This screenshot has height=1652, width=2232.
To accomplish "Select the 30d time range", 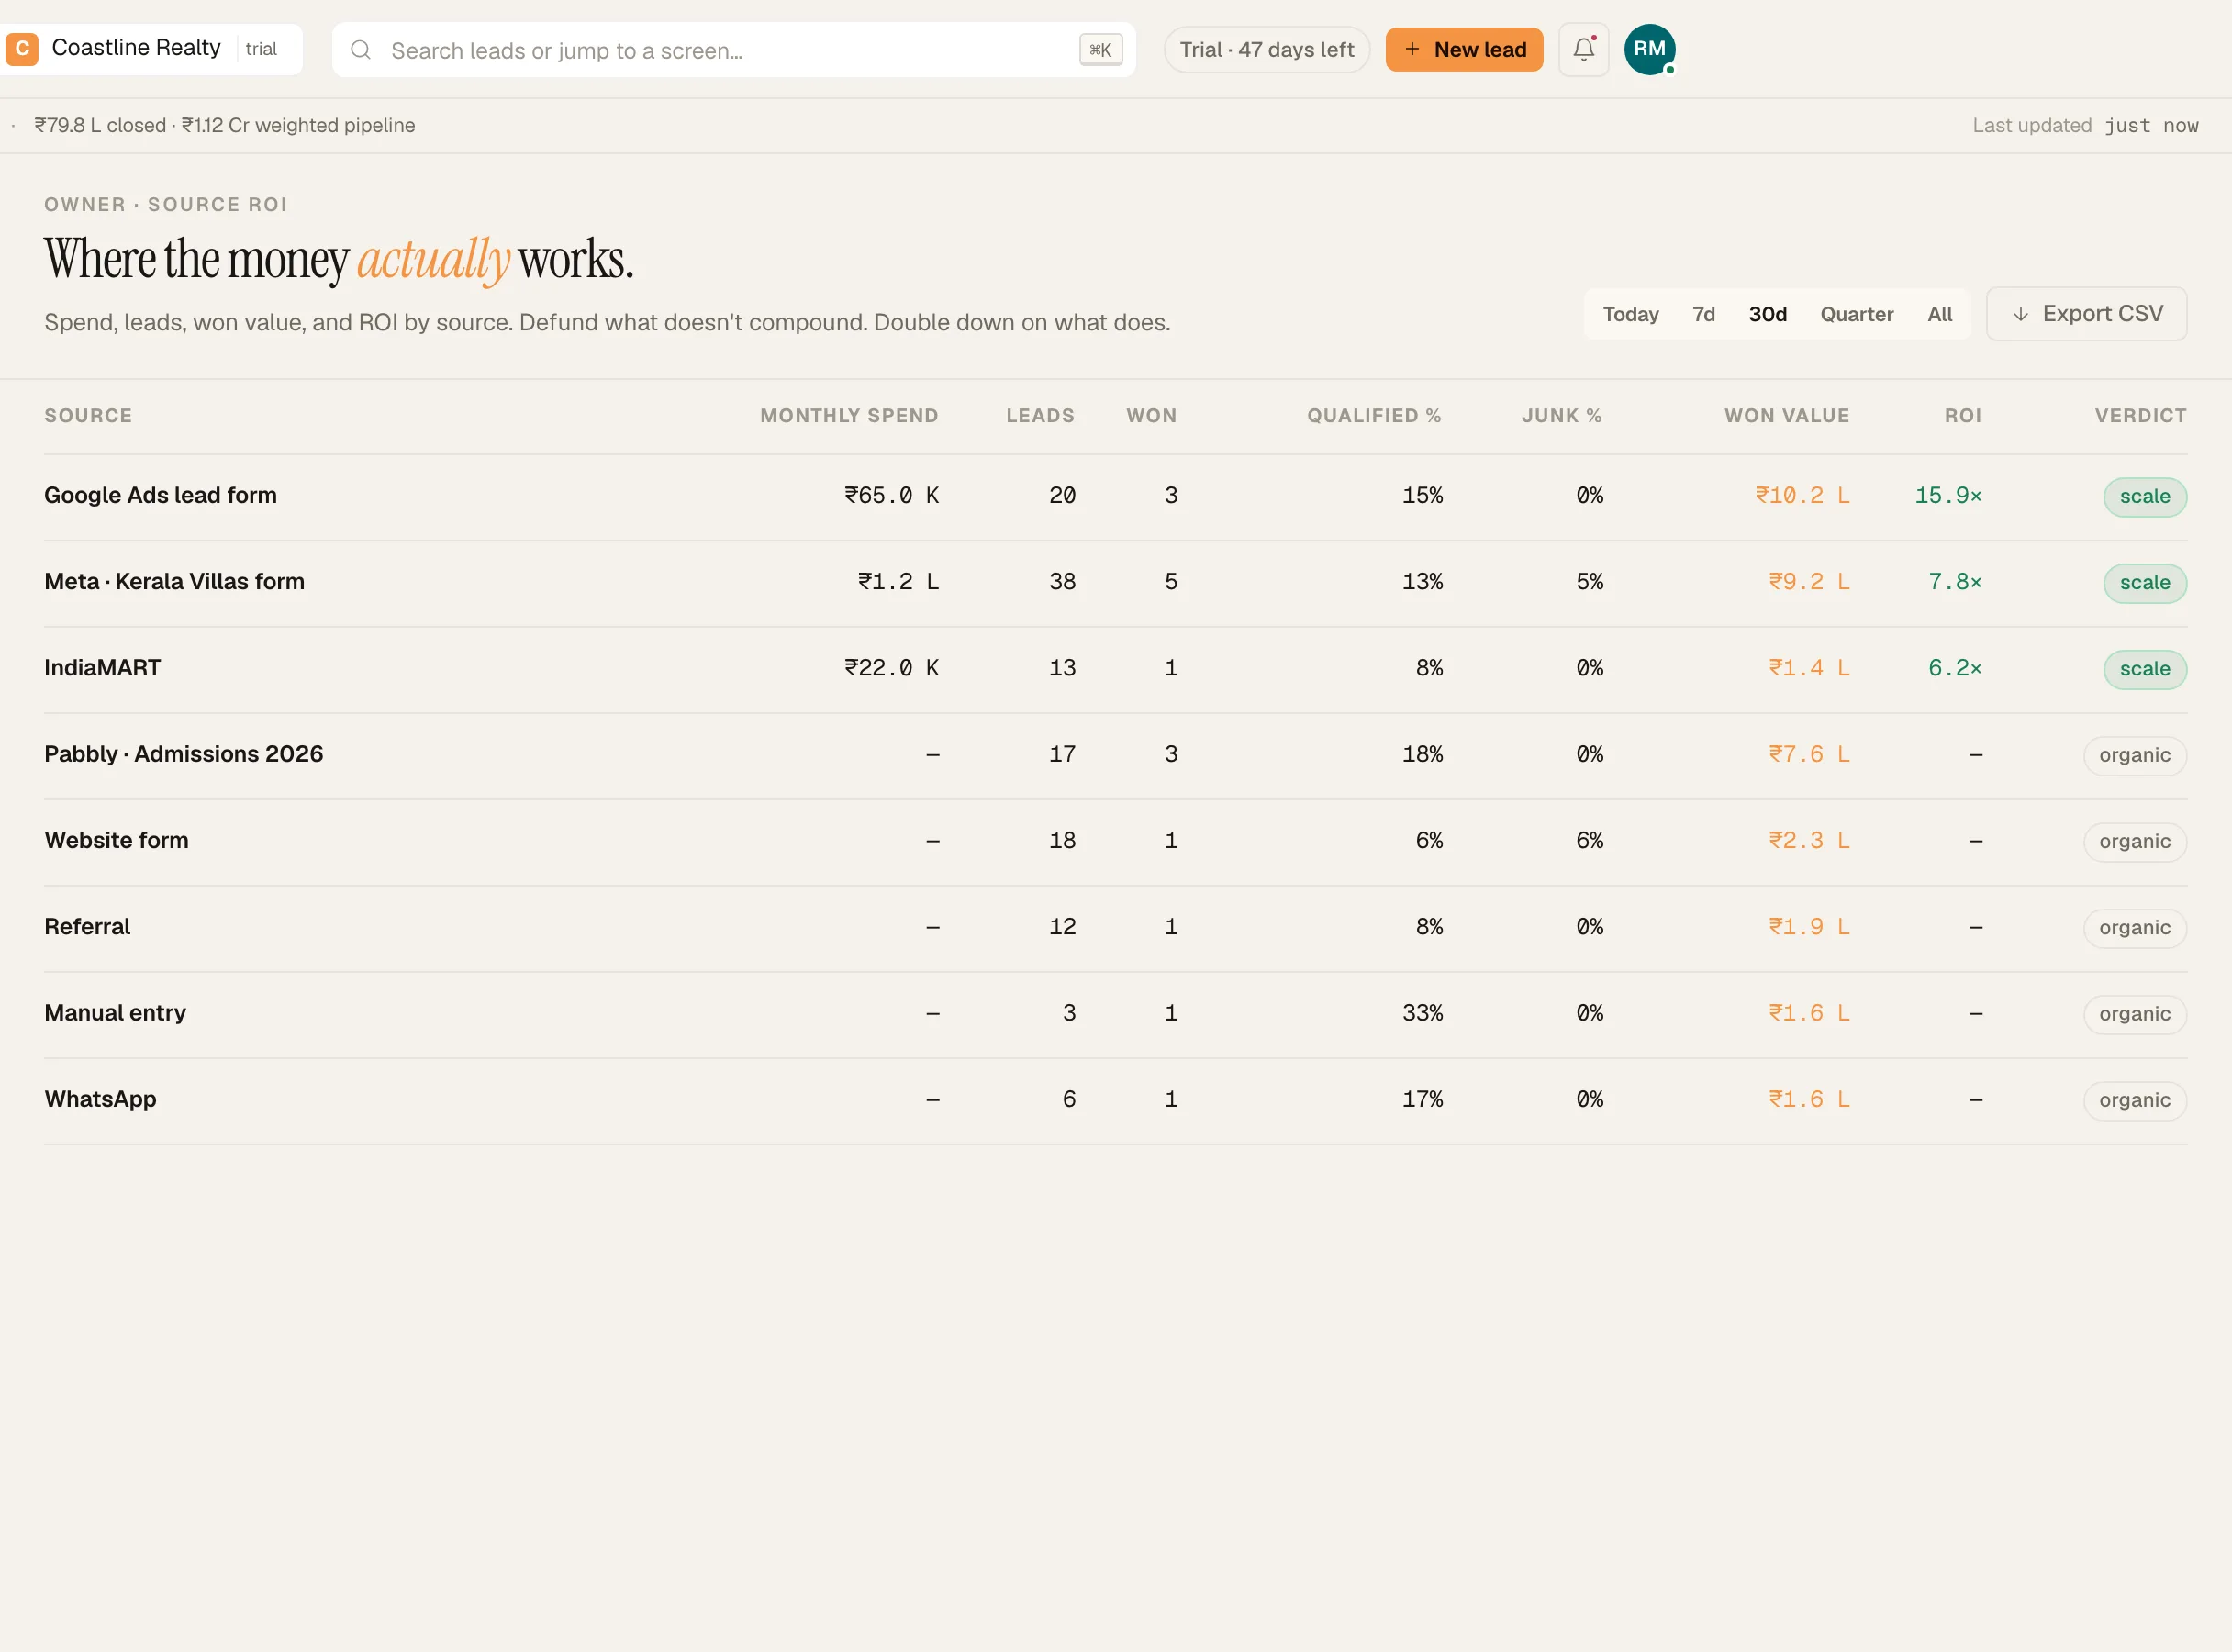I will tap(1767, 315).
